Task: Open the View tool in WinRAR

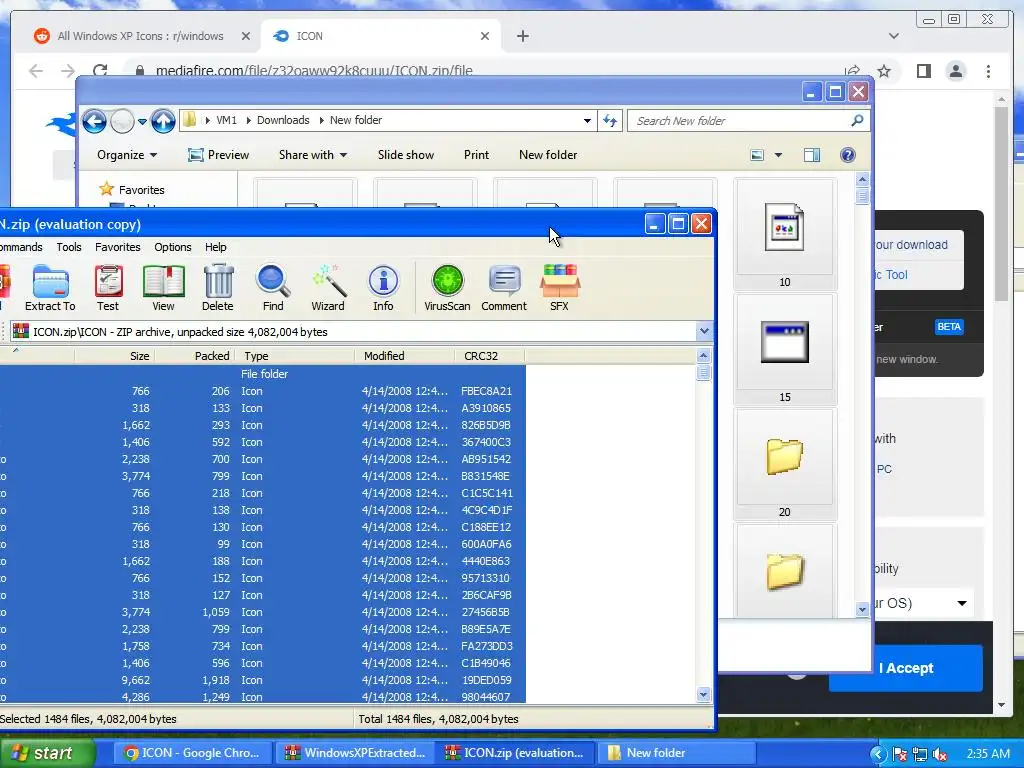Action: tap(163, 287)
